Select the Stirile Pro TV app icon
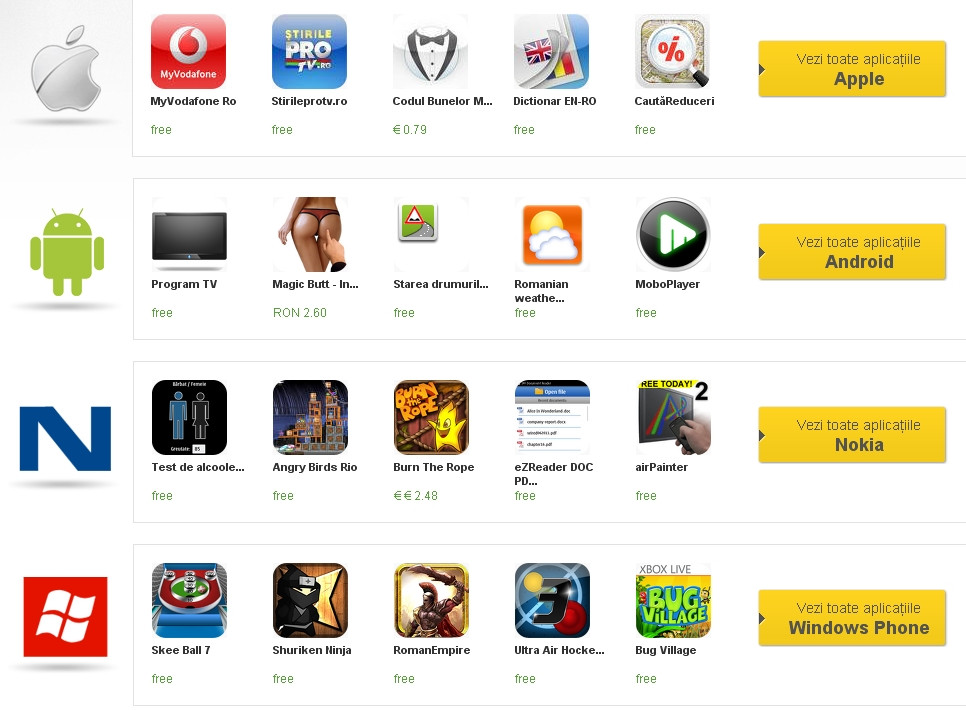966x710 pixels. coord(309,51)
